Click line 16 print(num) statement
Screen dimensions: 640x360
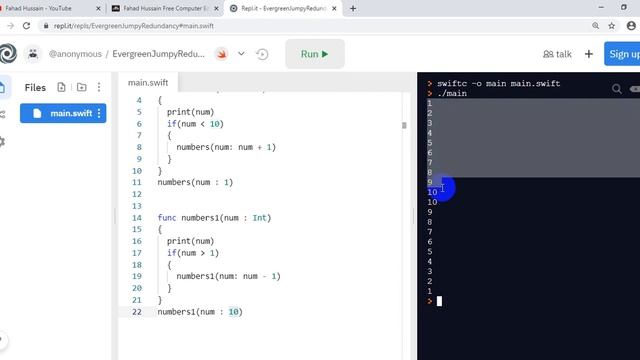click(190, 241)
